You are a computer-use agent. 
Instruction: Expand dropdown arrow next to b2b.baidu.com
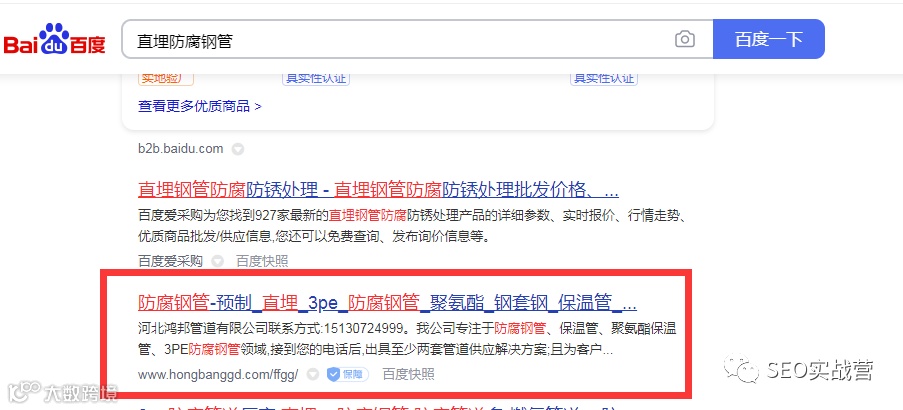click(x=237, y=149)
